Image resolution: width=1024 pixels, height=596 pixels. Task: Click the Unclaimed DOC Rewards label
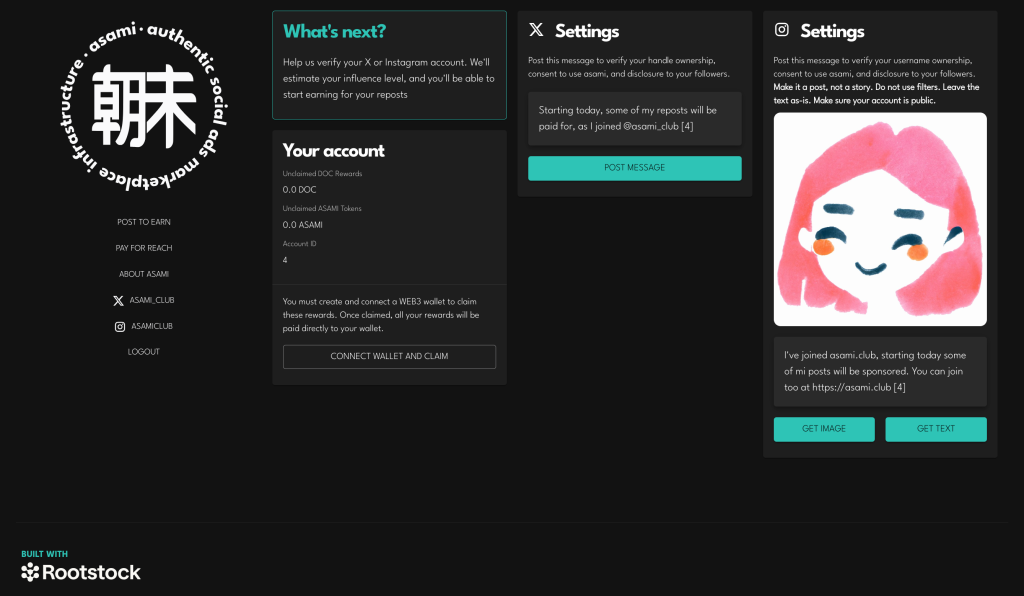(x=322, y=174)
